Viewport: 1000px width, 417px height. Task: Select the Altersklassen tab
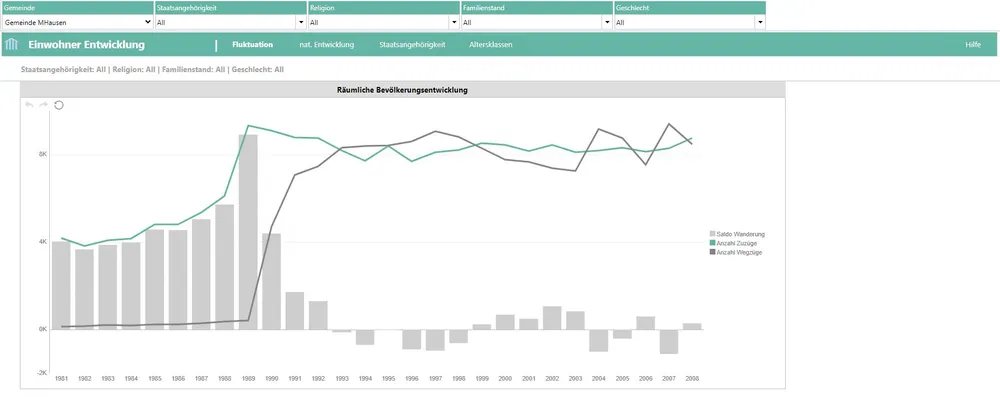point(491,45)
